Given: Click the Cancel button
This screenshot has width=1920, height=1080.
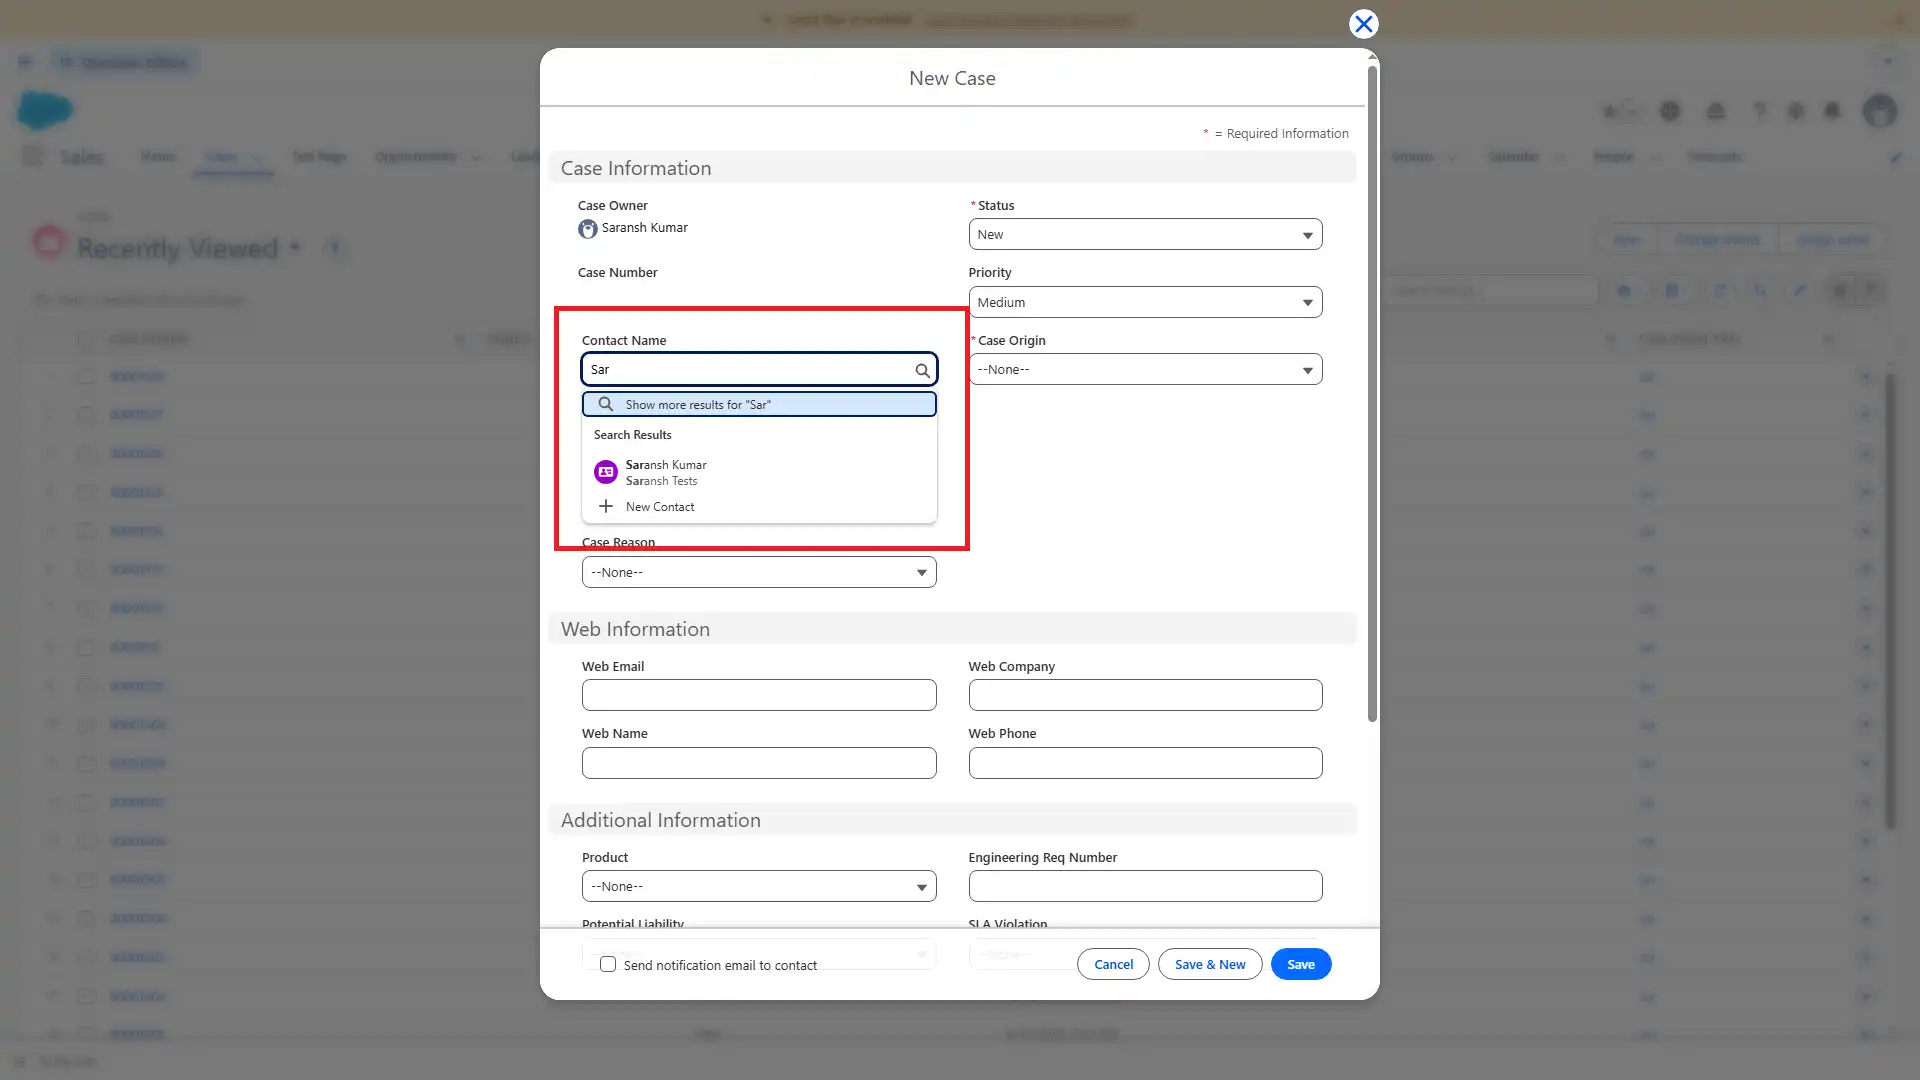Looking at the screenshot, I should (x=1113, y=965).
